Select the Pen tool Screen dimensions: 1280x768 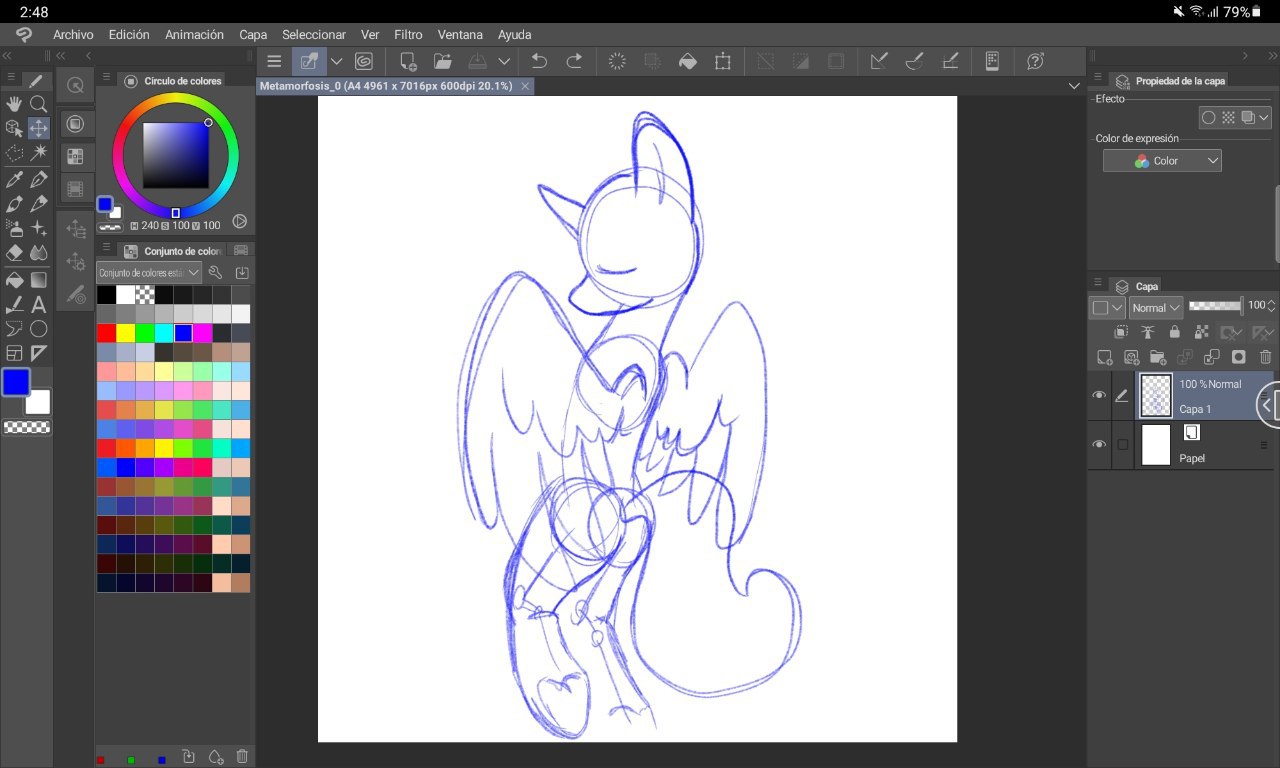click(39, 179)
